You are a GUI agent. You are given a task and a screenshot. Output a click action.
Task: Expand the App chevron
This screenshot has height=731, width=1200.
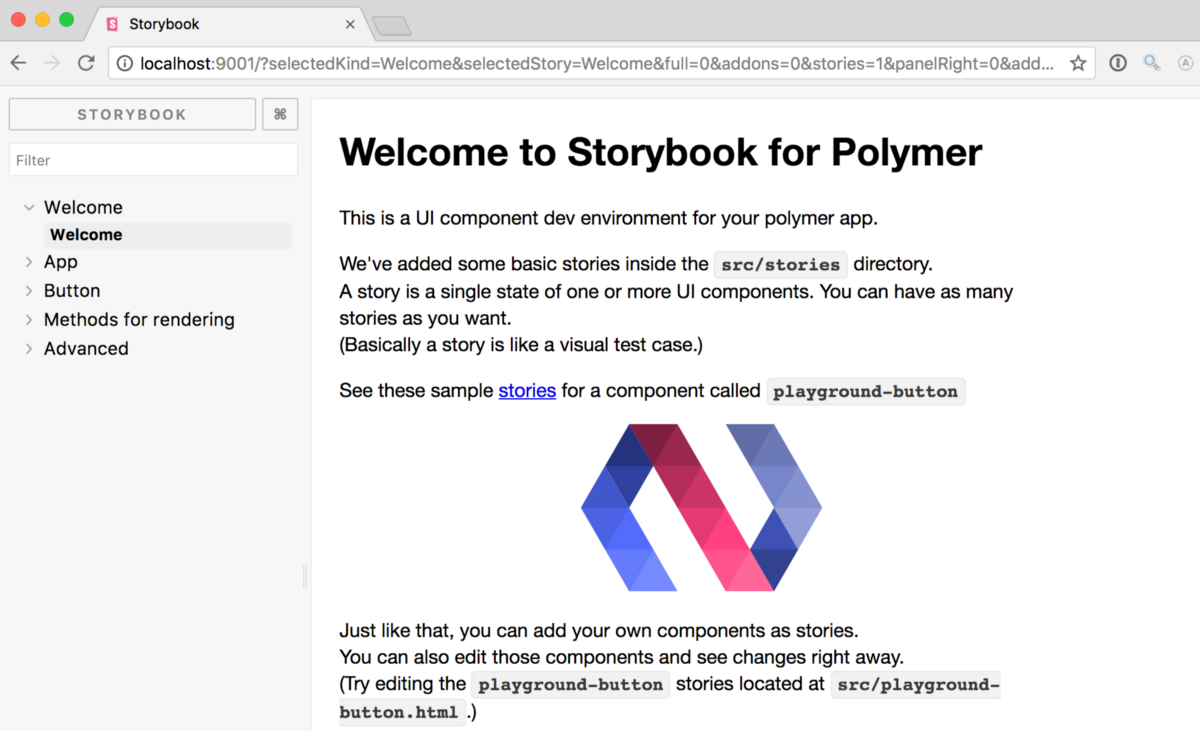coord(29,262)
